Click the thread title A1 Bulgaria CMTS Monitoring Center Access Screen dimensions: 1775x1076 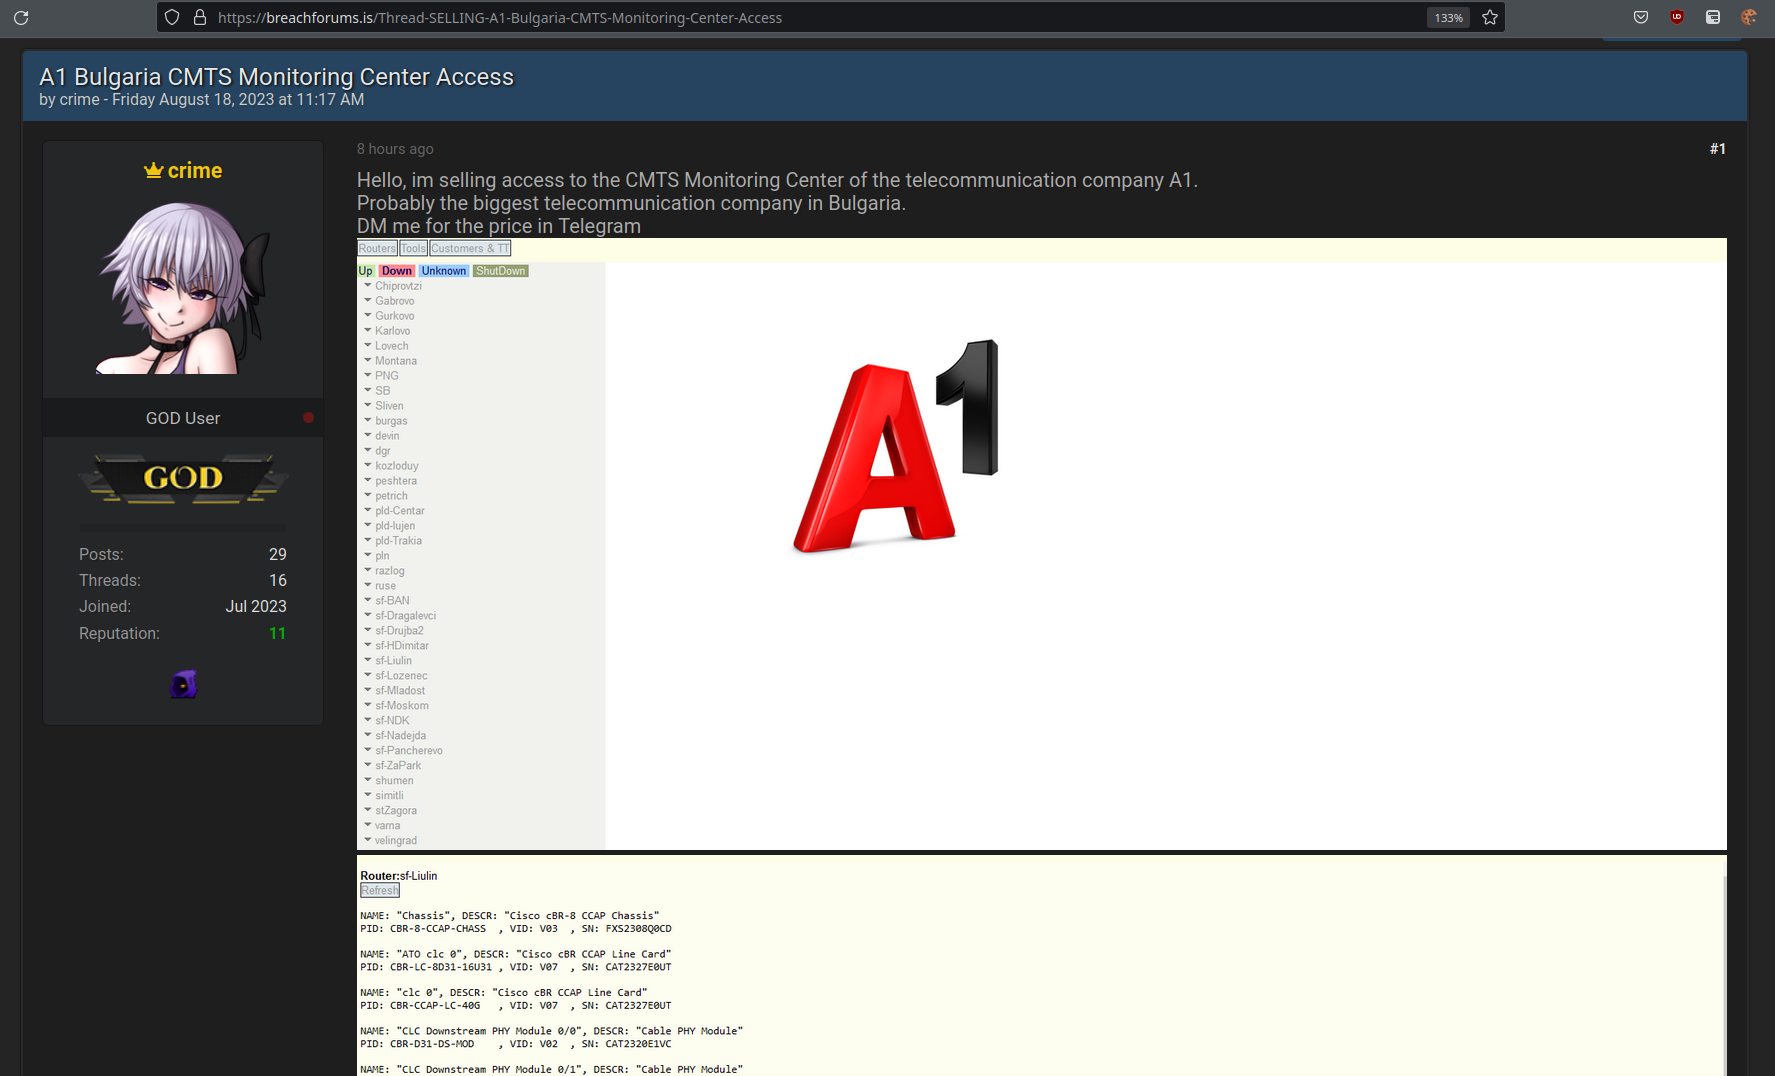point(276,77)
